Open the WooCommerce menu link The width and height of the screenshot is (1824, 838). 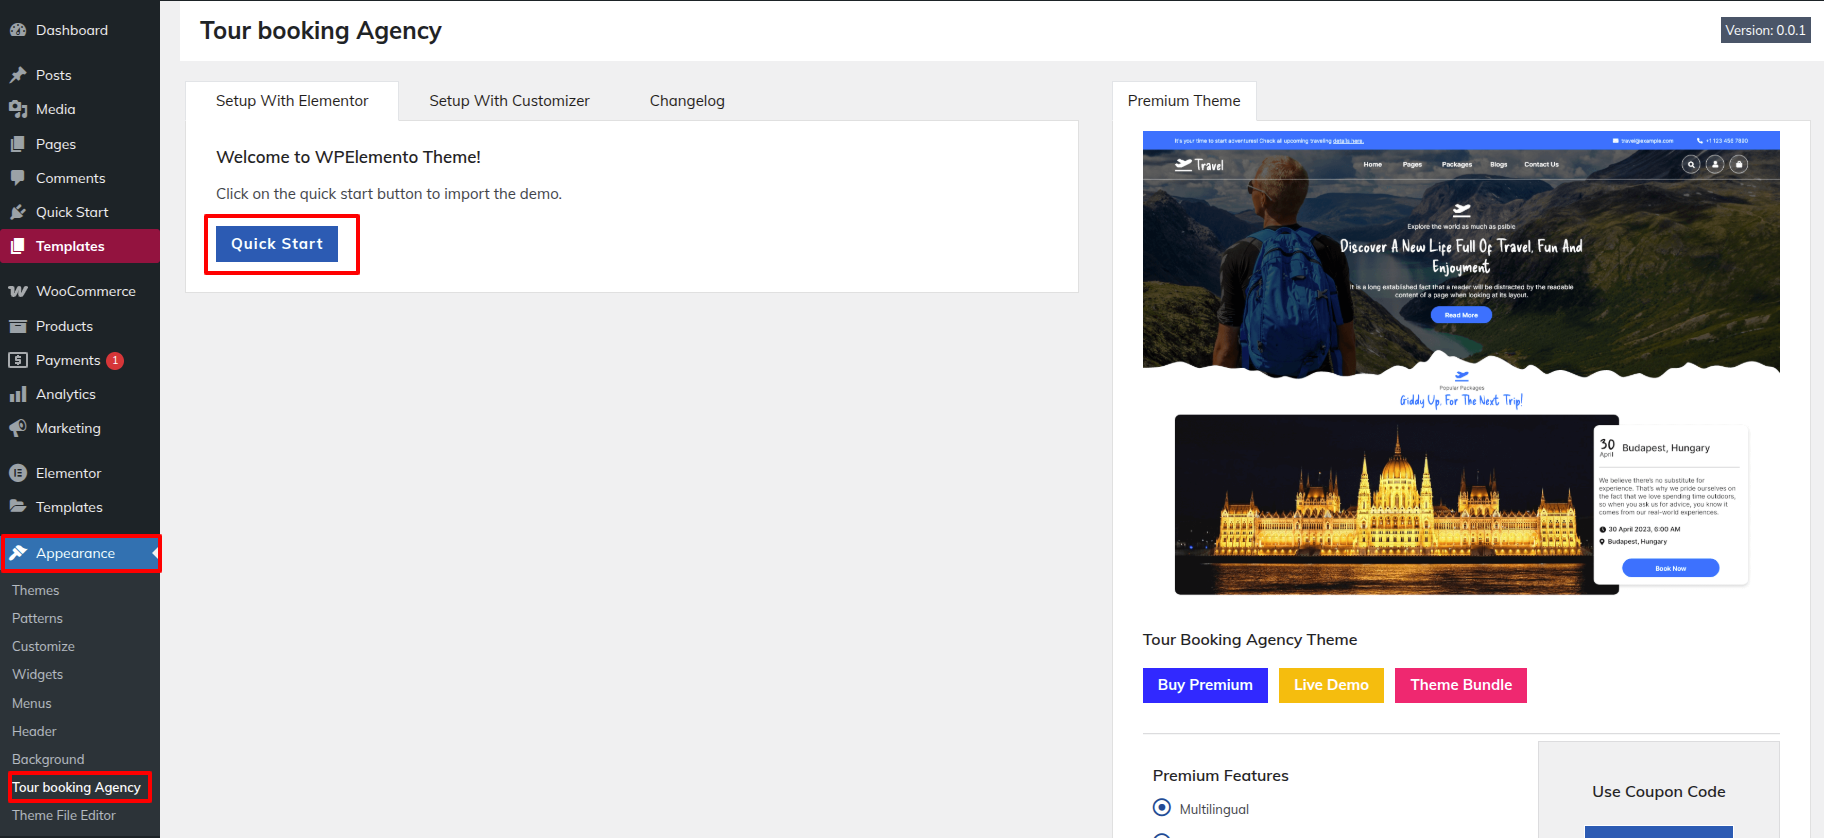click(x=86, y=291)
